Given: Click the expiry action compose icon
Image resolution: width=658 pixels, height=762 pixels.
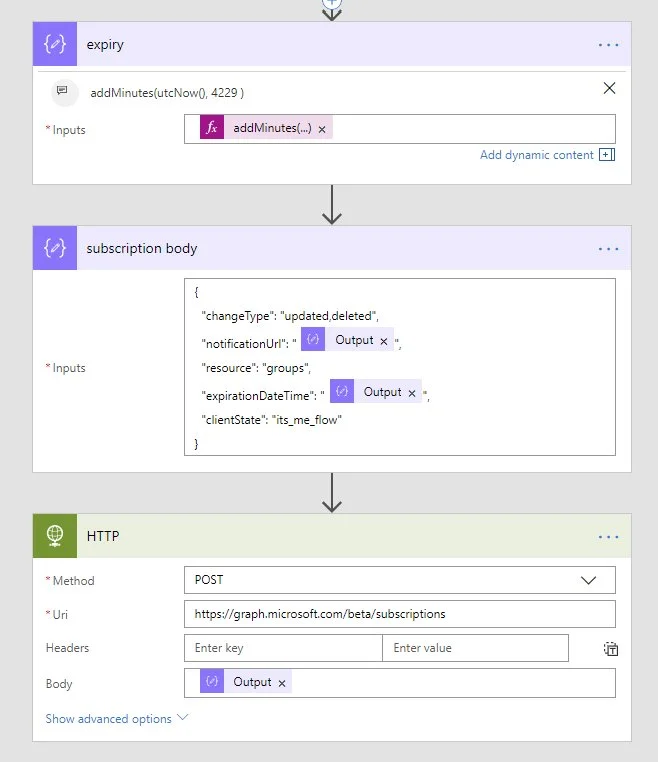Looking at the screenshot, I should pyautogui.click(x=55, y=45).
